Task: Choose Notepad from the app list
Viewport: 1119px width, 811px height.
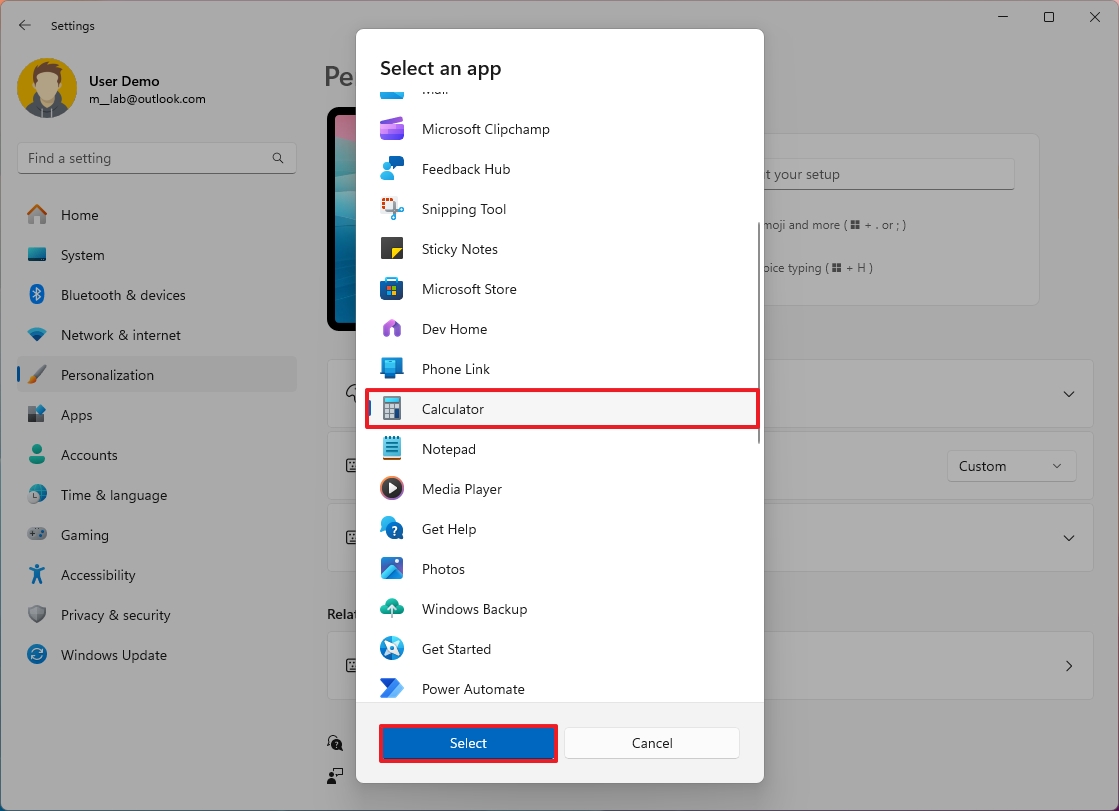Action: tap(562, 449)
